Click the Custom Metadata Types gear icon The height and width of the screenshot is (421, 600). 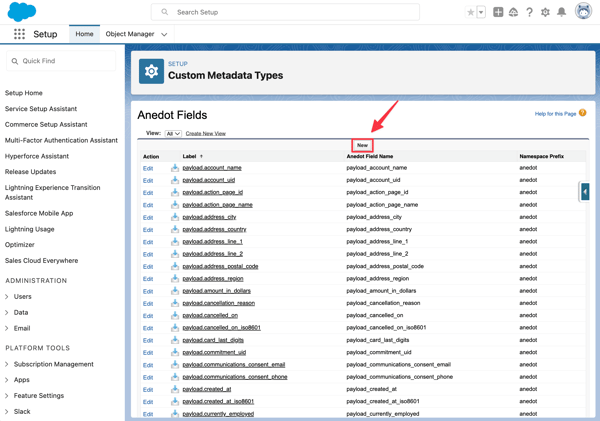(x=151, y=71)
